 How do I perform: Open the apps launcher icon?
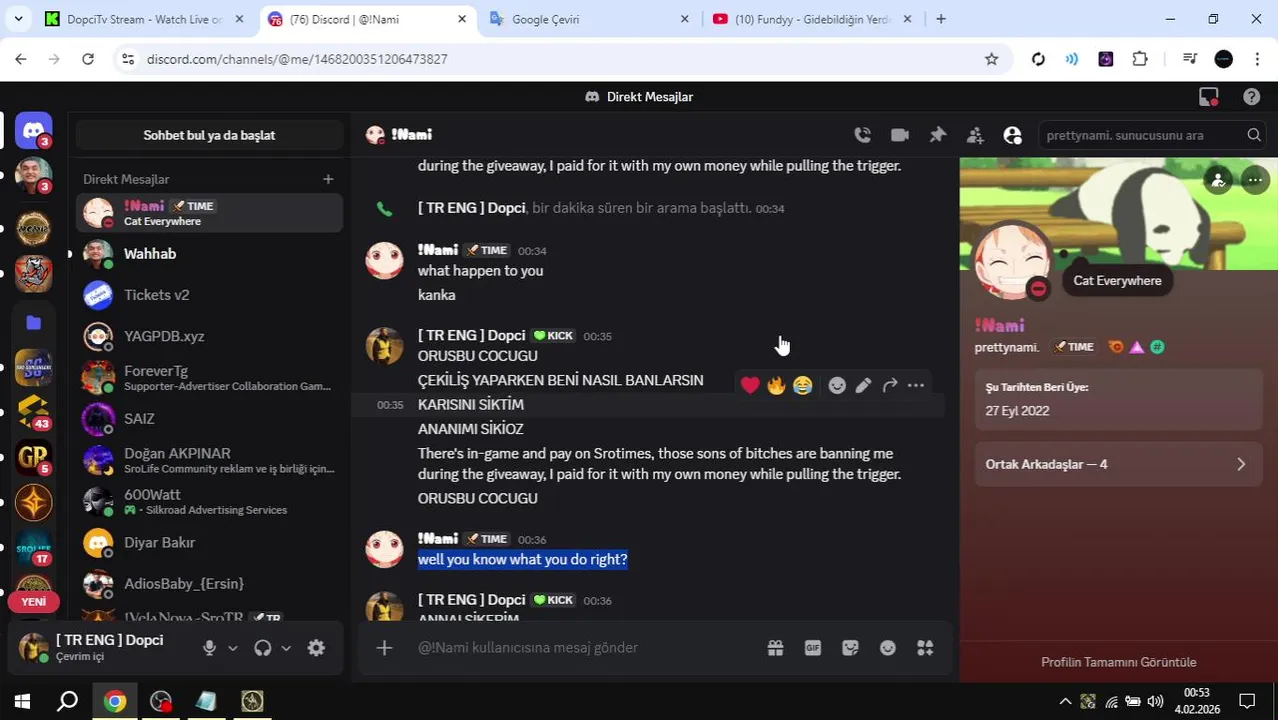925,648
